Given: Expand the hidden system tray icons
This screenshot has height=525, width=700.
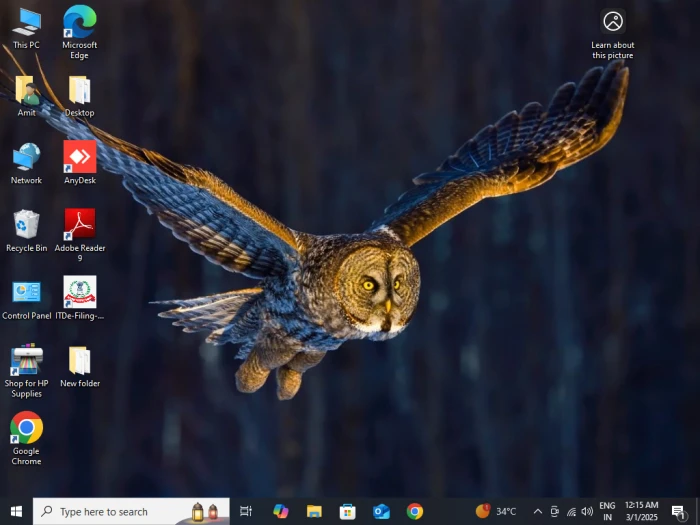Looking at the screenshot, I should (537, 511).
